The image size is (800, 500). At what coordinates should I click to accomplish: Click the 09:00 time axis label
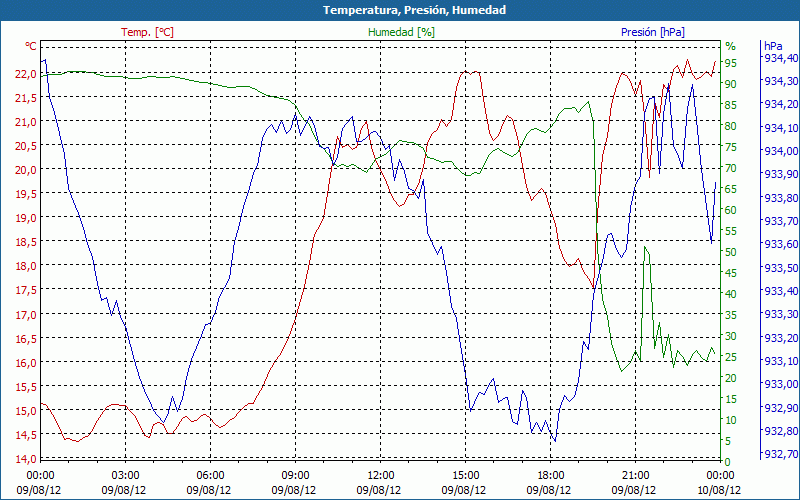295,476
